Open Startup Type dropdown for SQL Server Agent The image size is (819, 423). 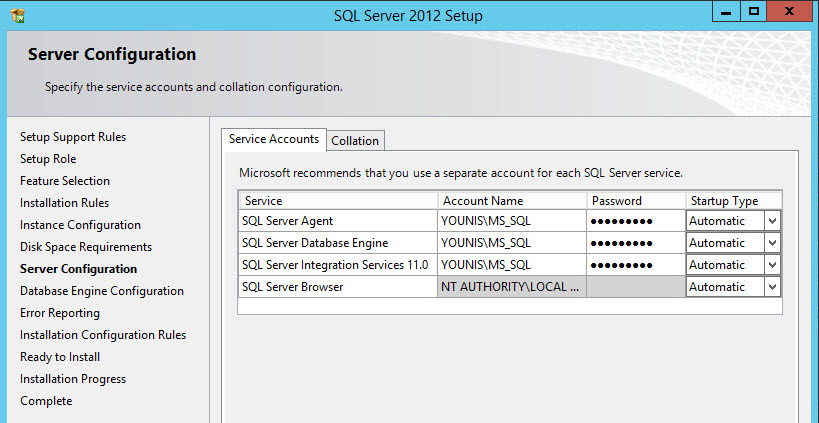[x=771, y=221]
